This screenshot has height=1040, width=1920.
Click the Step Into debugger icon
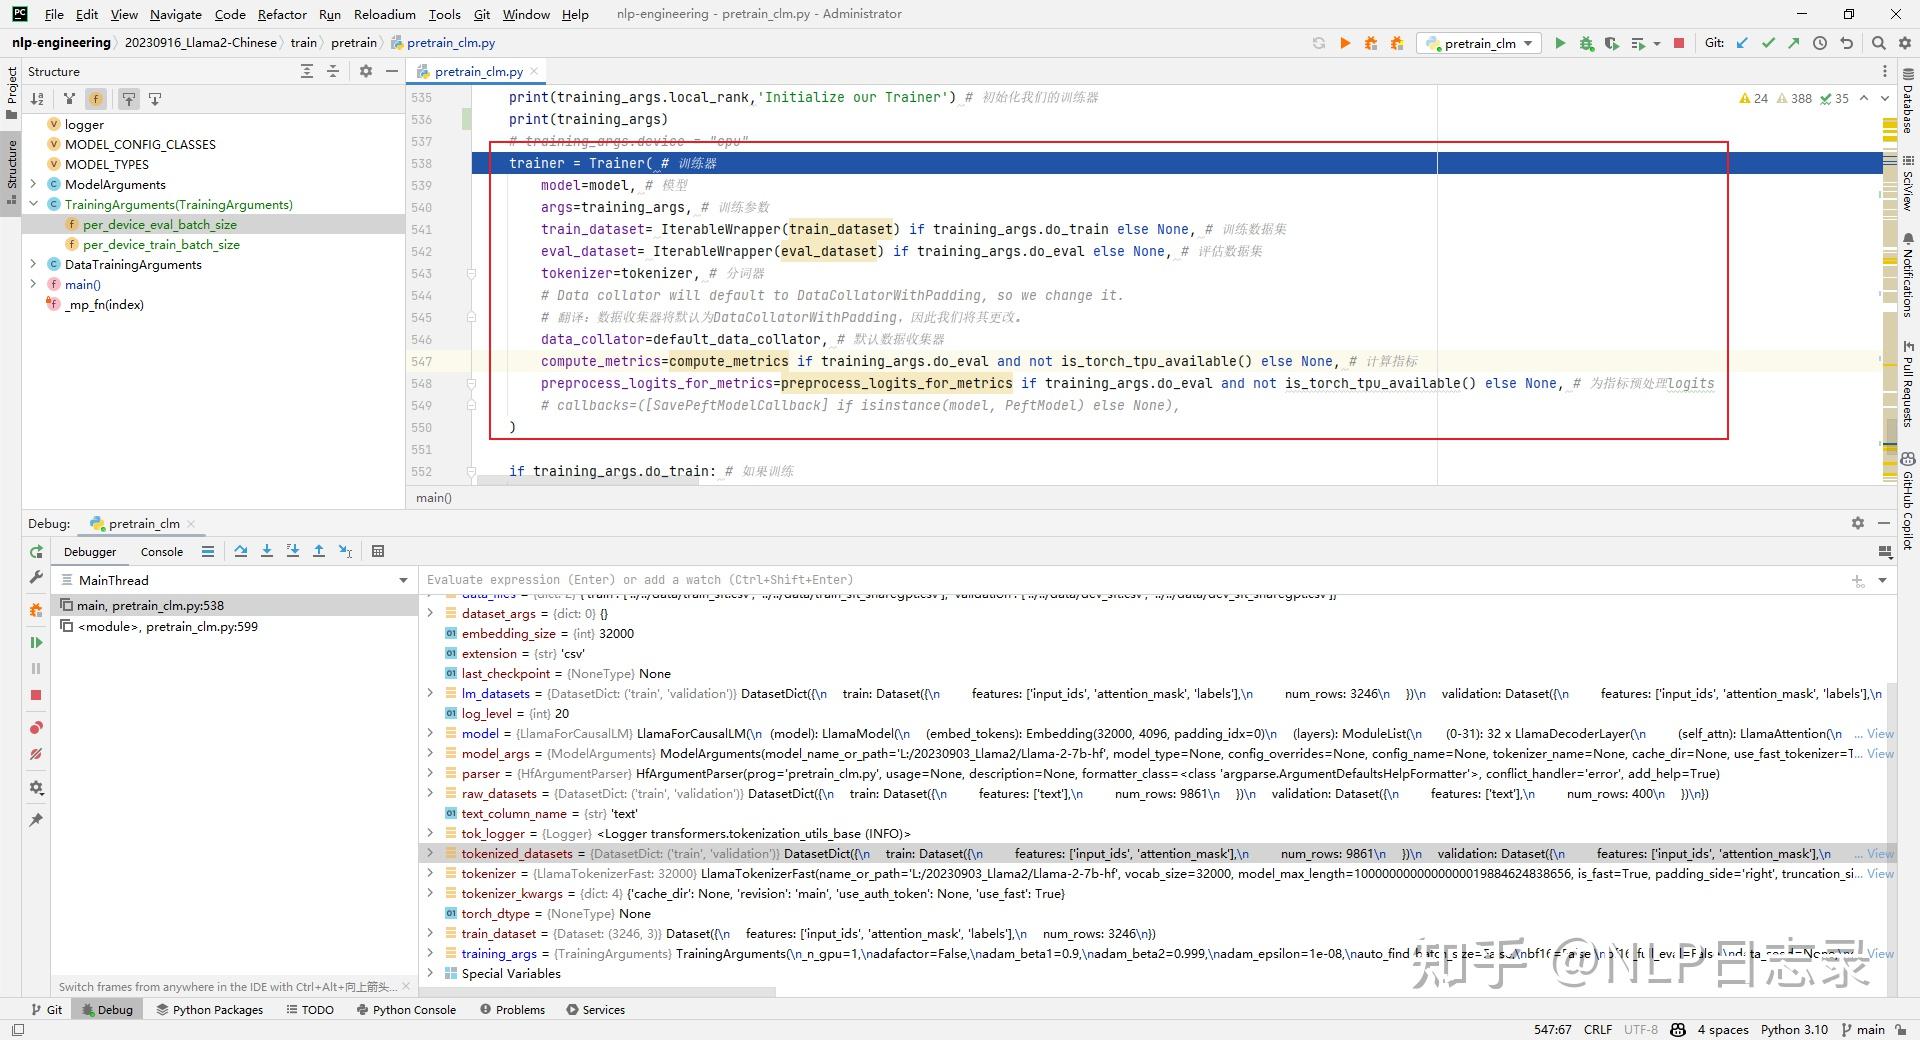[x=267, y=551]
